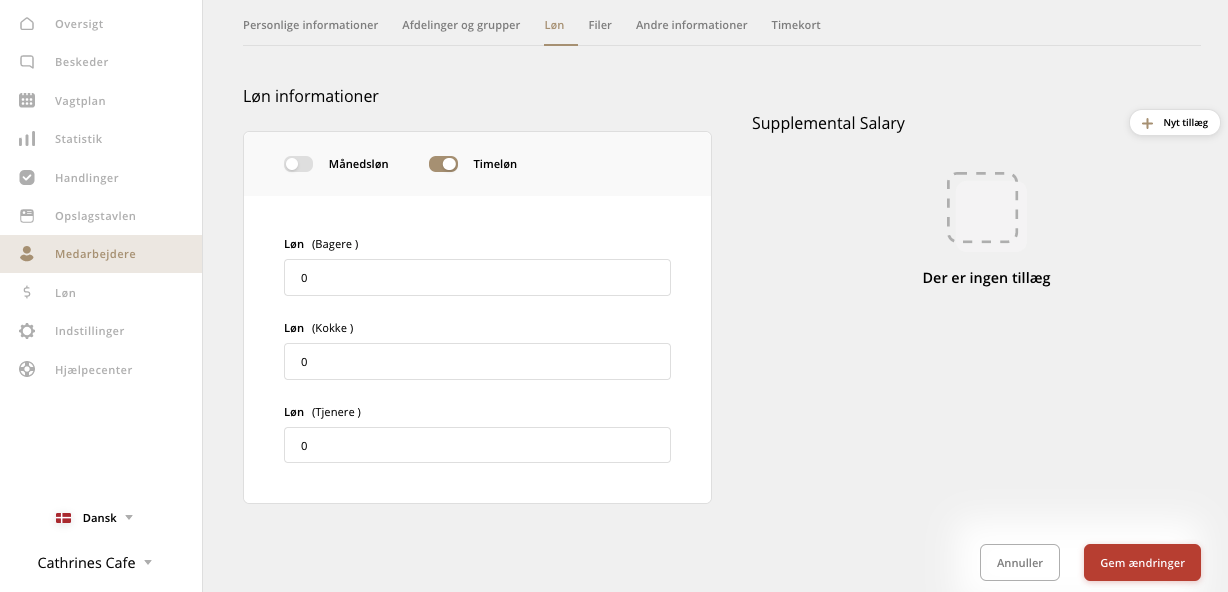Select the Afdelinger og grupper tab

tap(461, 25)
